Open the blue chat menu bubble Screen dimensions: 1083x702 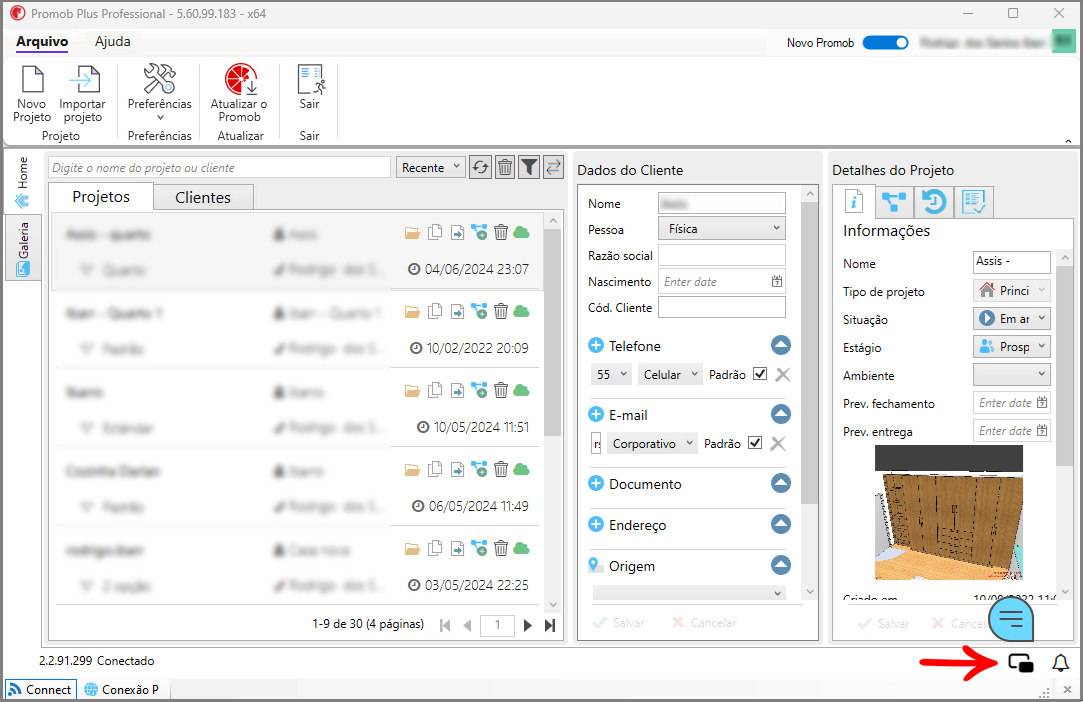(x=1011, y=619)
